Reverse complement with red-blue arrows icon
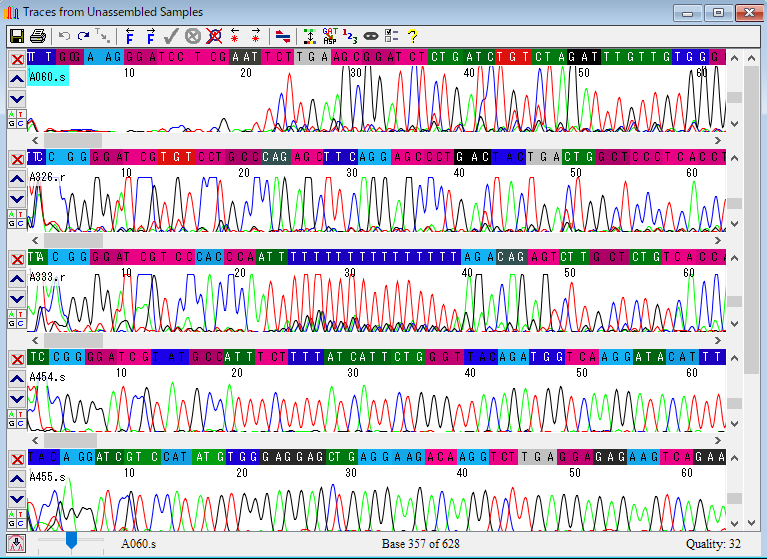The width and height of the screenshot is (767, 559). tap(282, 37)
